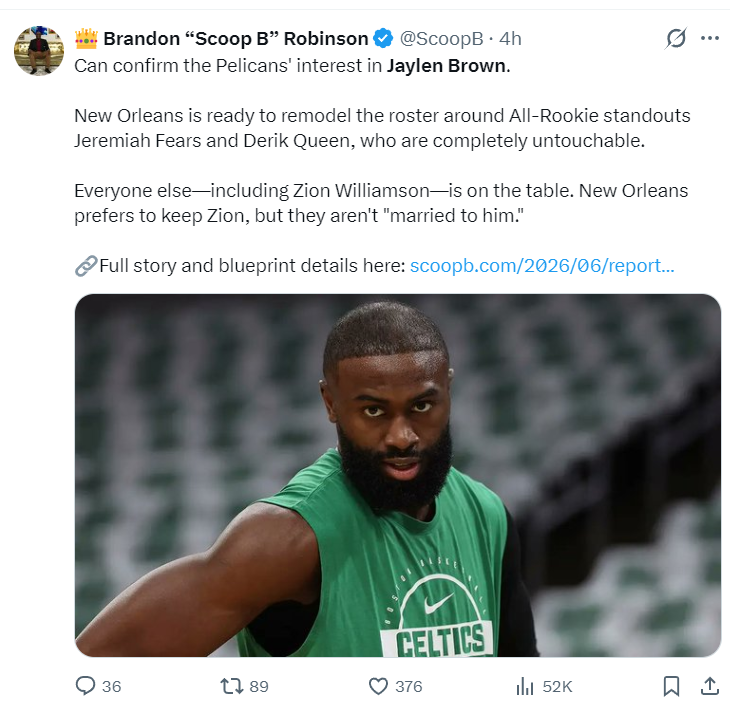Open view analytics bar chart icon
Viewport: 730px width, 713px height.
[525, 686]
